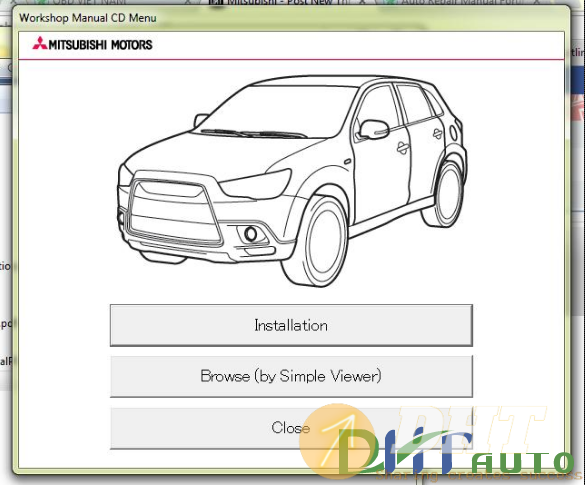This screenshot has width=585, height=485.
Task: Click the Installation button
Action: (291, 325)
